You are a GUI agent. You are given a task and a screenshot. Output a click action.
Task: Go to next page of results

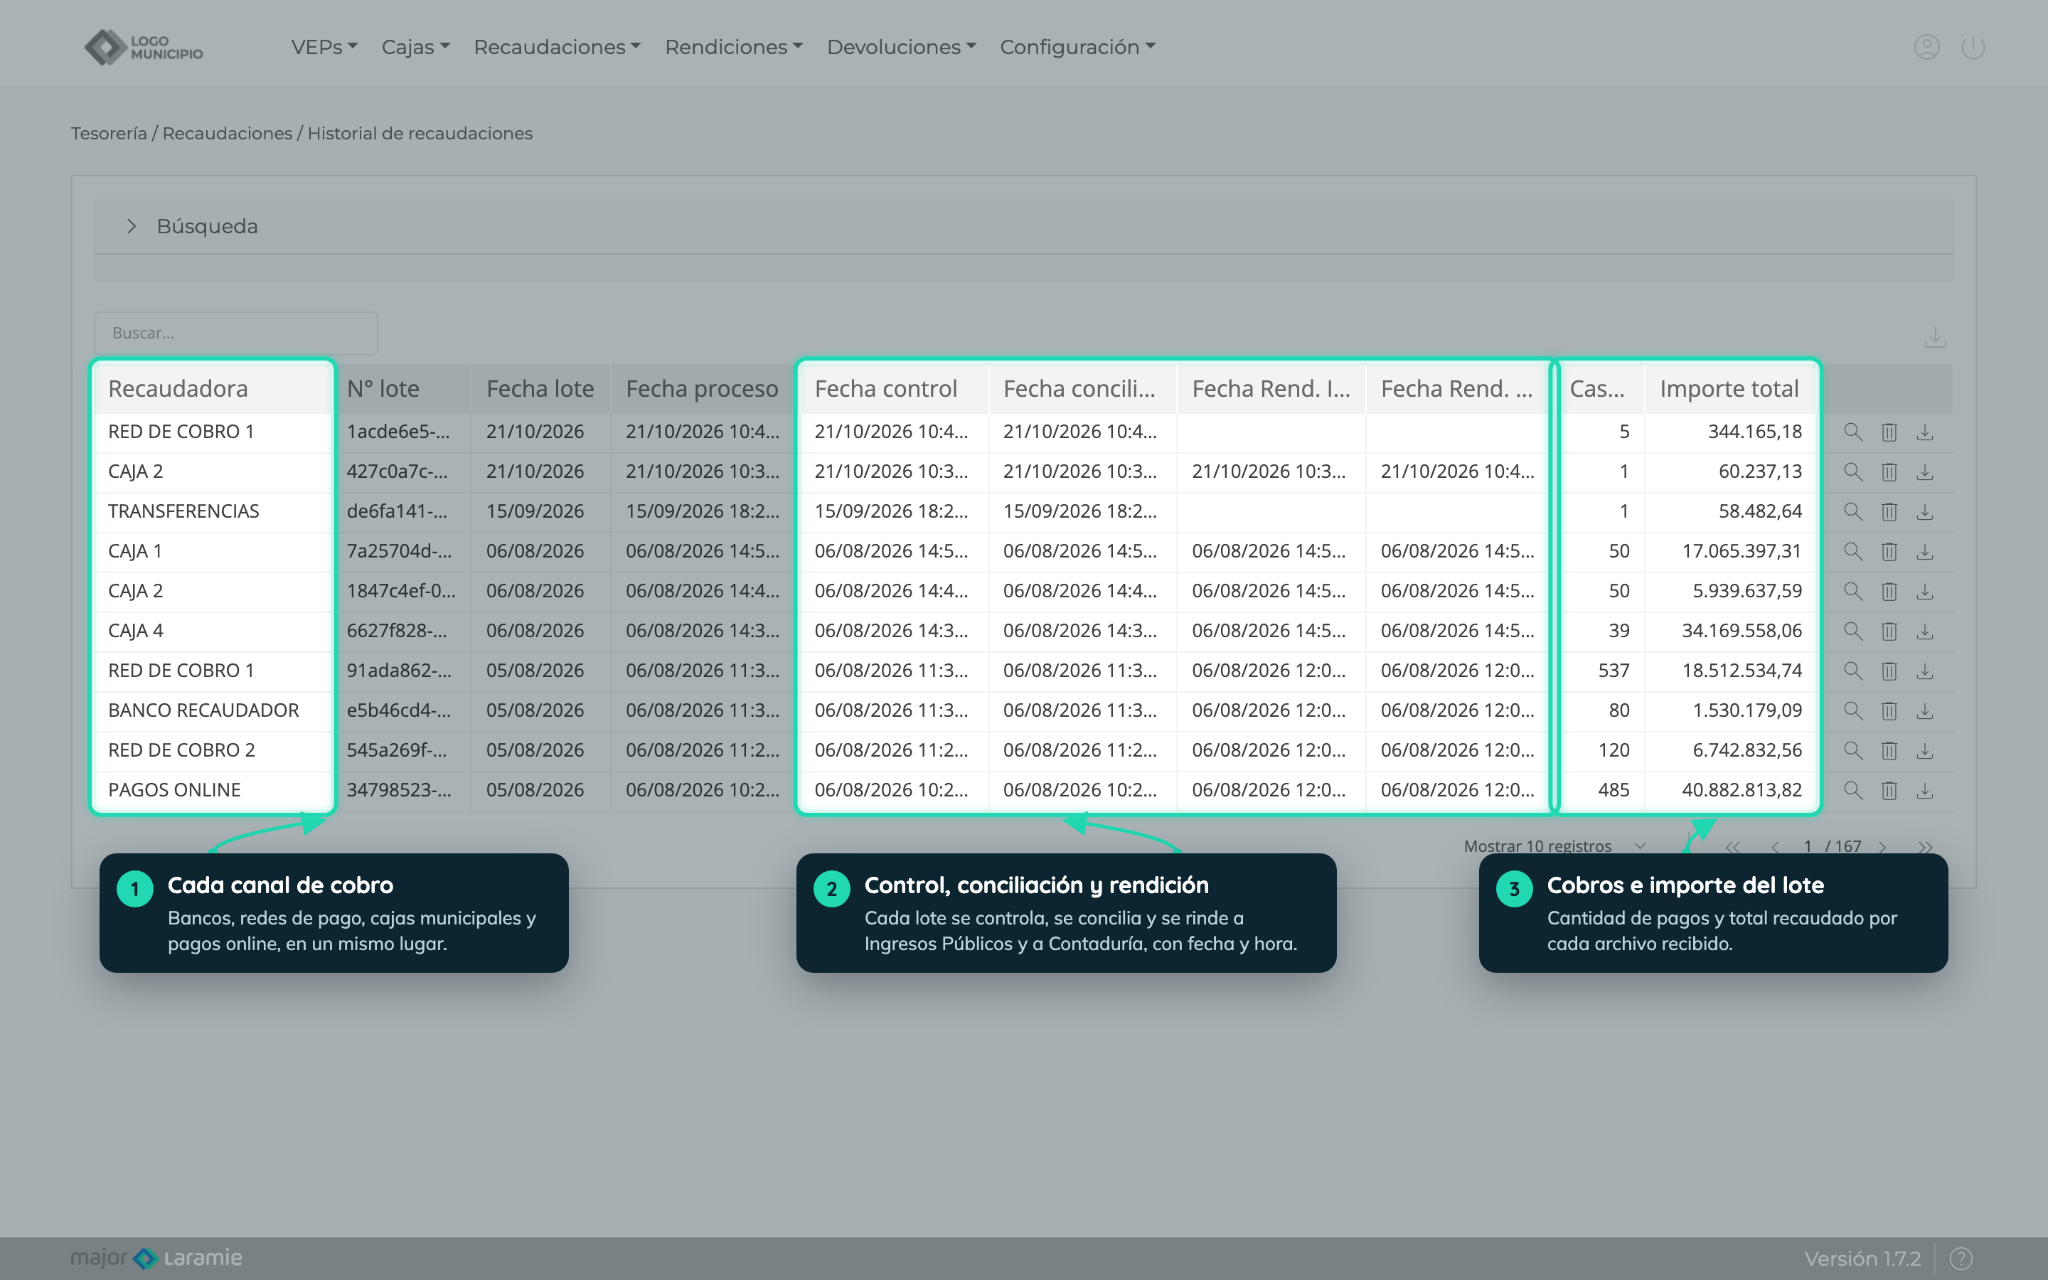(x=1882, y=847)
